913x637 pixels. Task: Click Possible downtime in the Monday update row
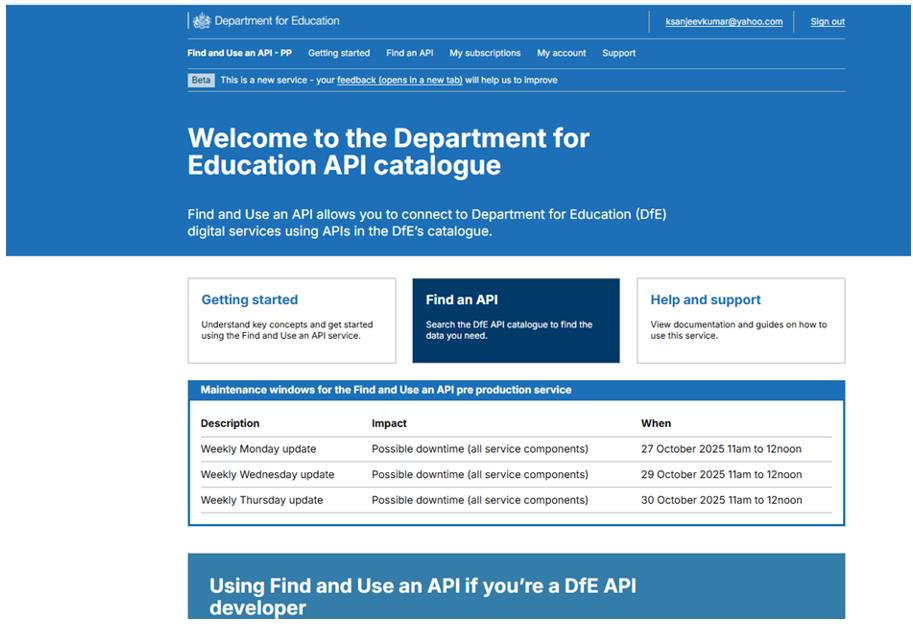pyautogui.click(x=480, y=449)
